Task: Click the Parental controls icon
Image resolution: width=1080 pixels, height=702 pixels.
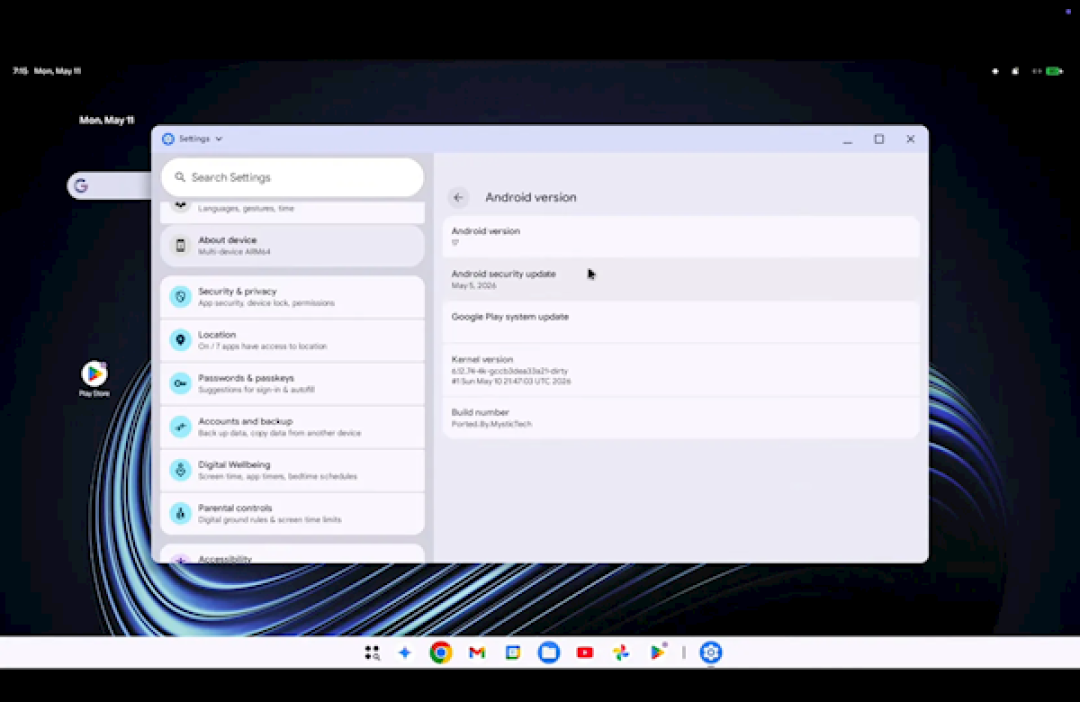Action: tap(180, 514)
